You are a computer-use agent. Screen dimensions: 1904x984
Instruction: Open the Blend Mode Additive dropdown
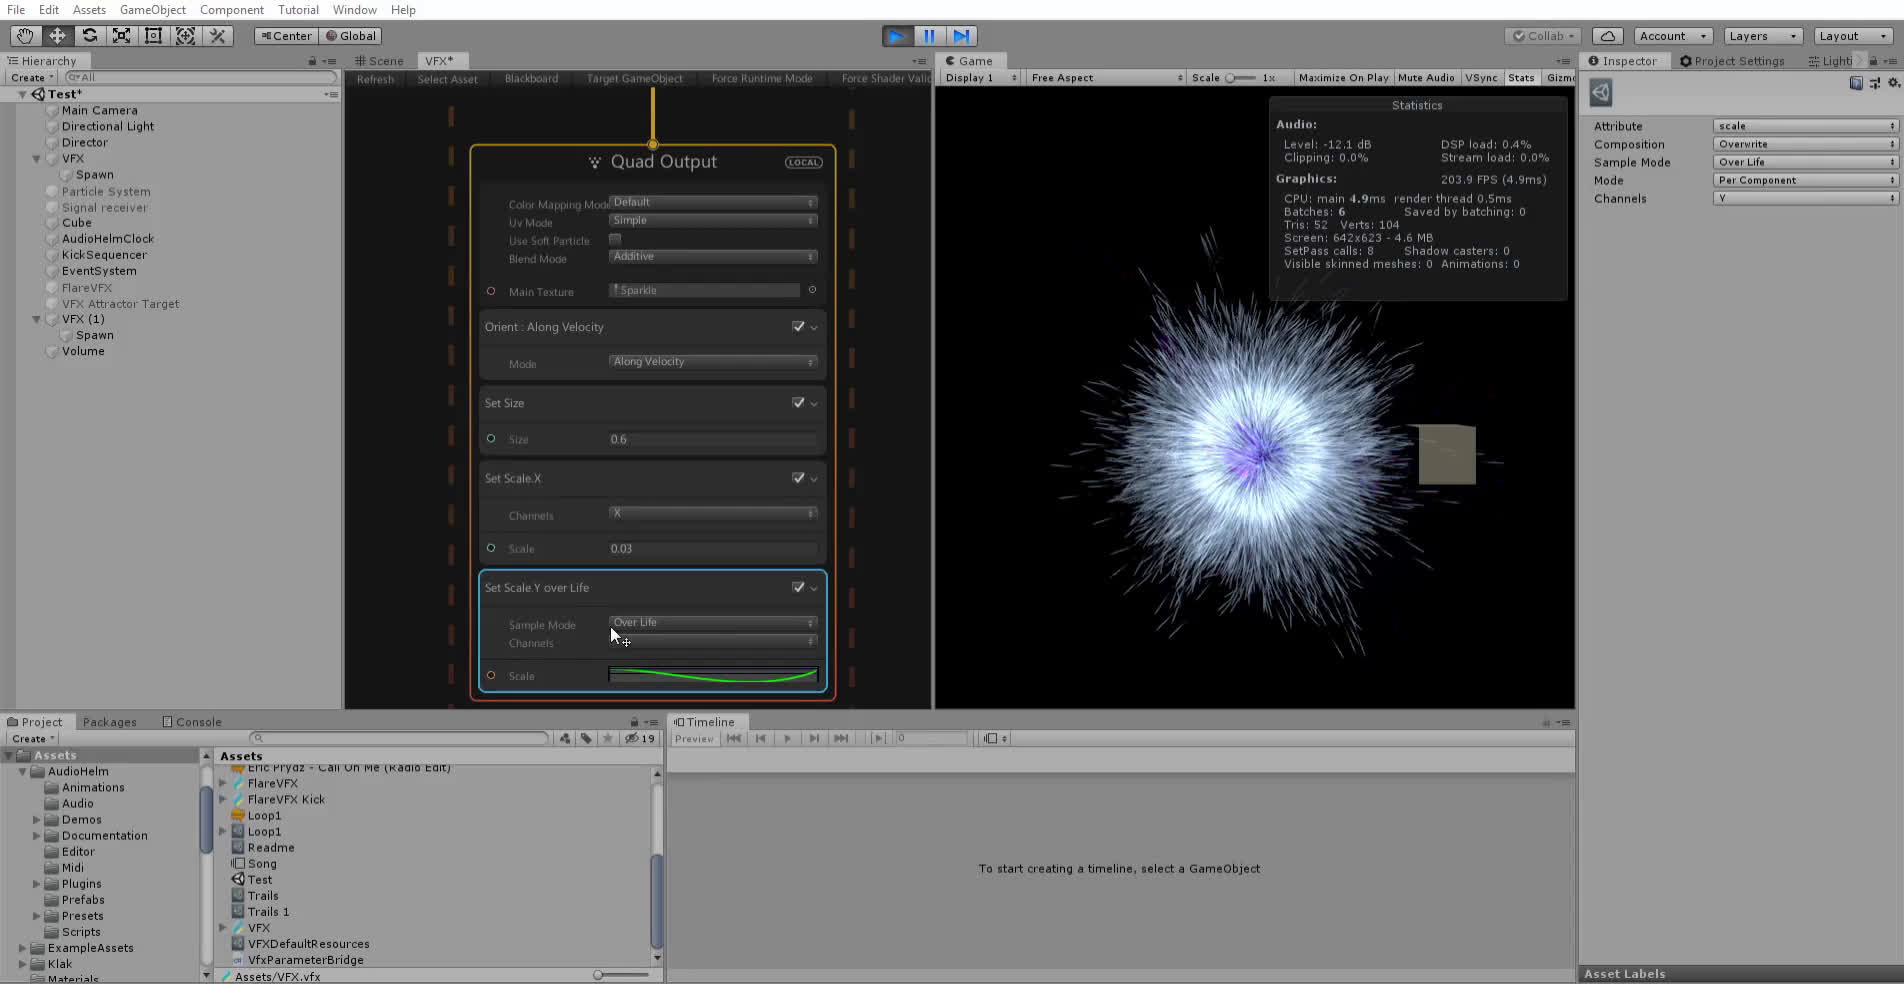click(713, 257)
